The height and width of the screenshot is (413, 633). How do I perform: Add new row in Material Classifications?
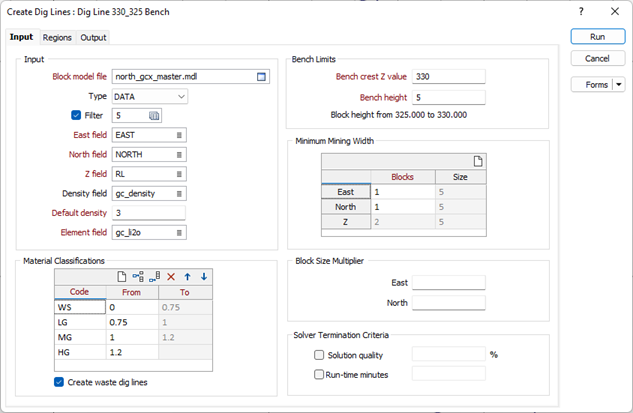click(x=121, y=276)
